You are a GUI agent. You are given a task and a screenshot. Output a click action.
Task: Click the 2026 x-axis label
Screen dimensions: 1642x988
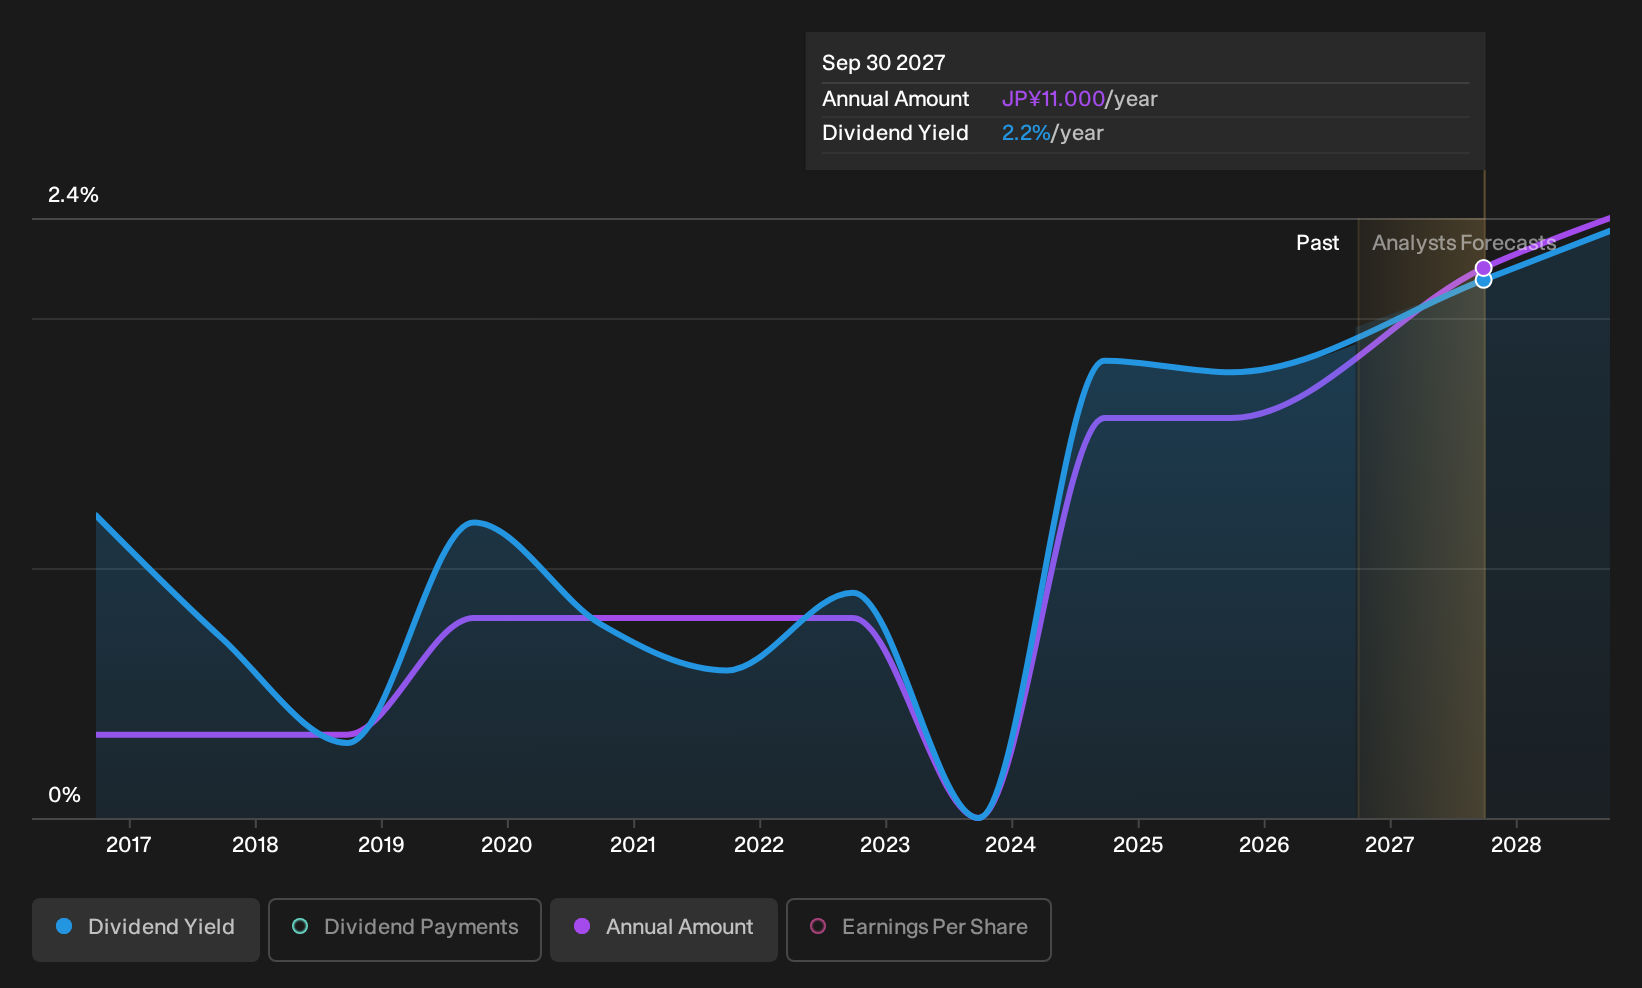(x=1264, y=845)
